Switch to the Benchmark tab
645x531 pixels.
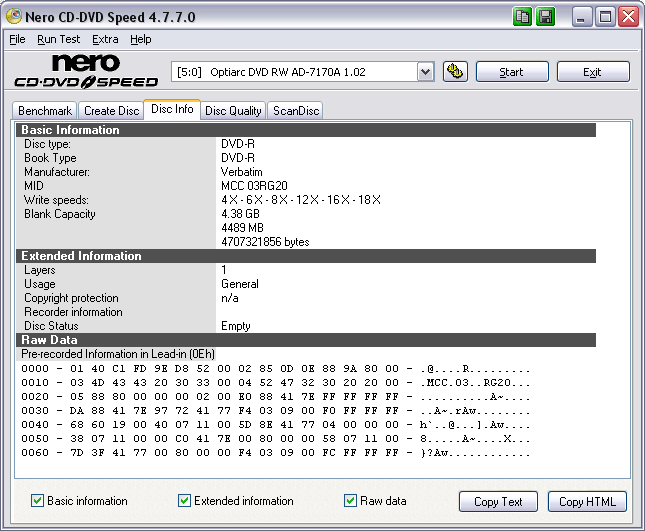click(45, 111)
